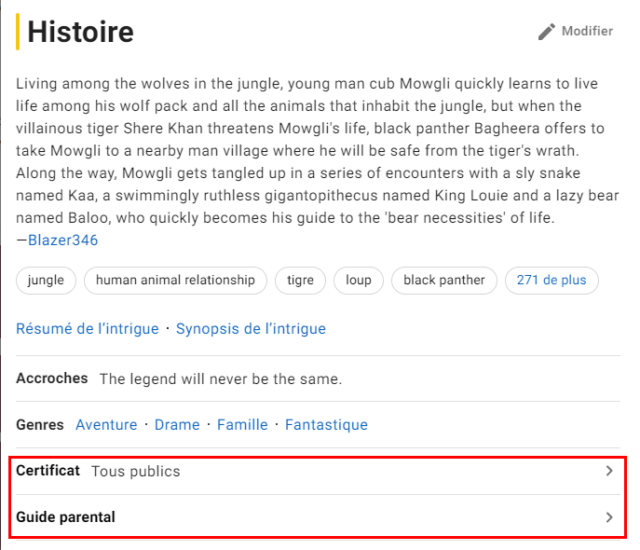640x550 pixels.
Task: Choose the loup keyword chip
Action: [358, 281]
